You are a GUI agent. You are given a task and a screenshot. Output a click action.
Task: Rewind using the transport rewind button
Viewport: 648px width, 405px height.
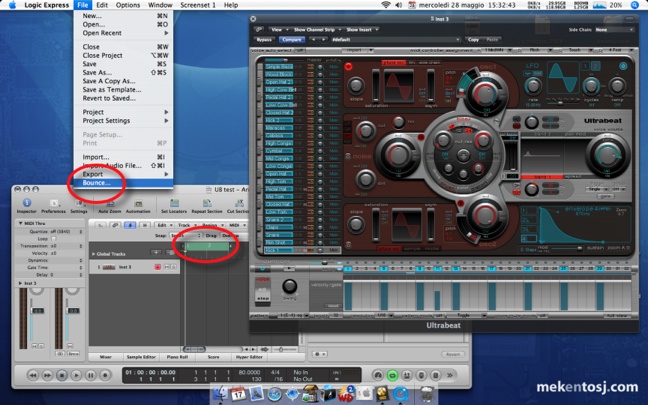click(33, 375)
